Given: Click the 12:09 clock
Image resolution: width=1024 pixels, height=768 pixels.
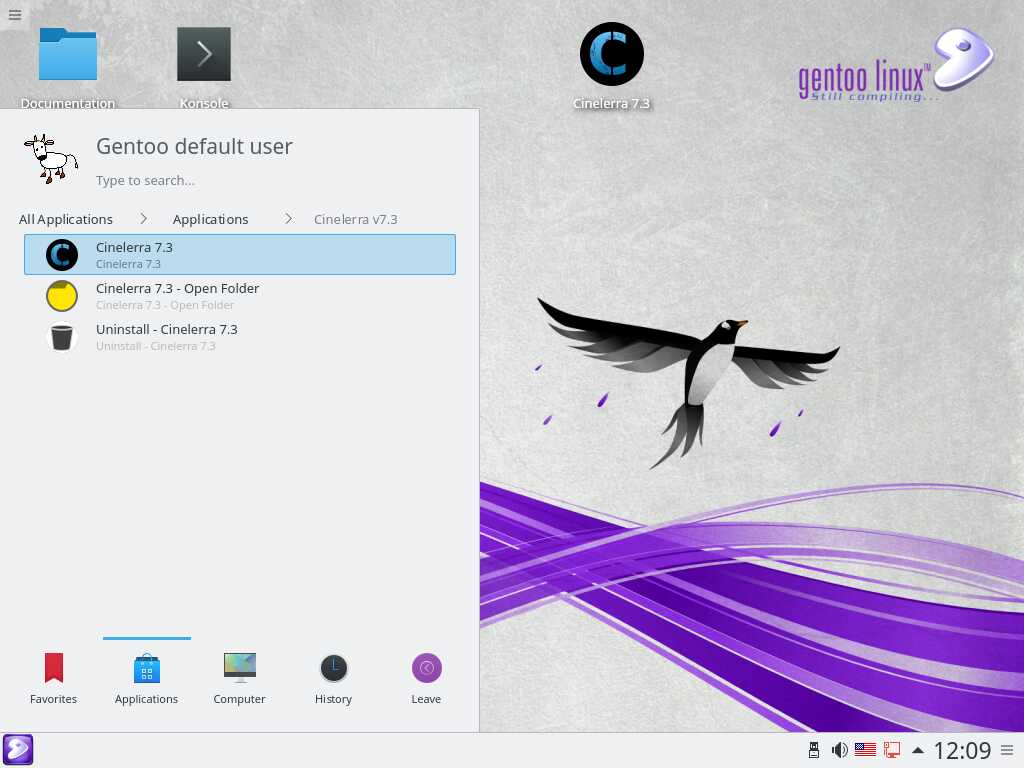Looking at the screenshot, I should click(x=962, y=750).
